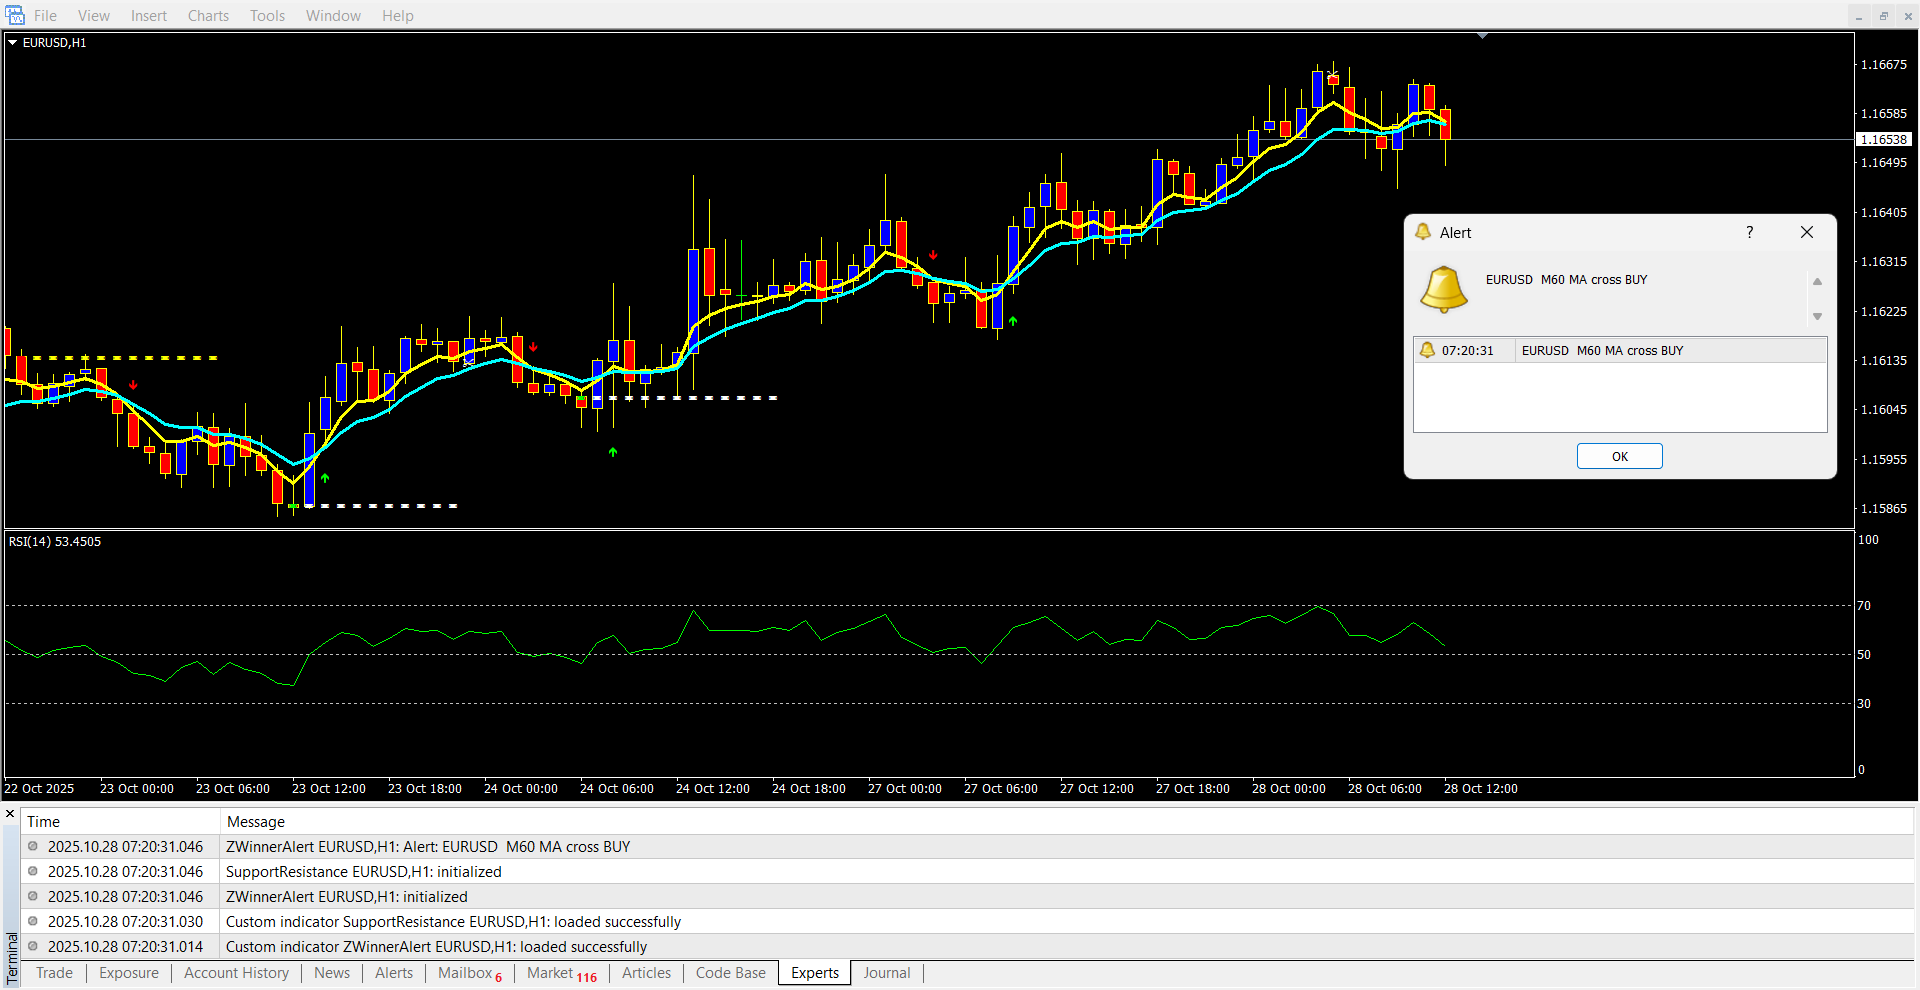Close the Terminal panel using its X icon

pos(10,814)
